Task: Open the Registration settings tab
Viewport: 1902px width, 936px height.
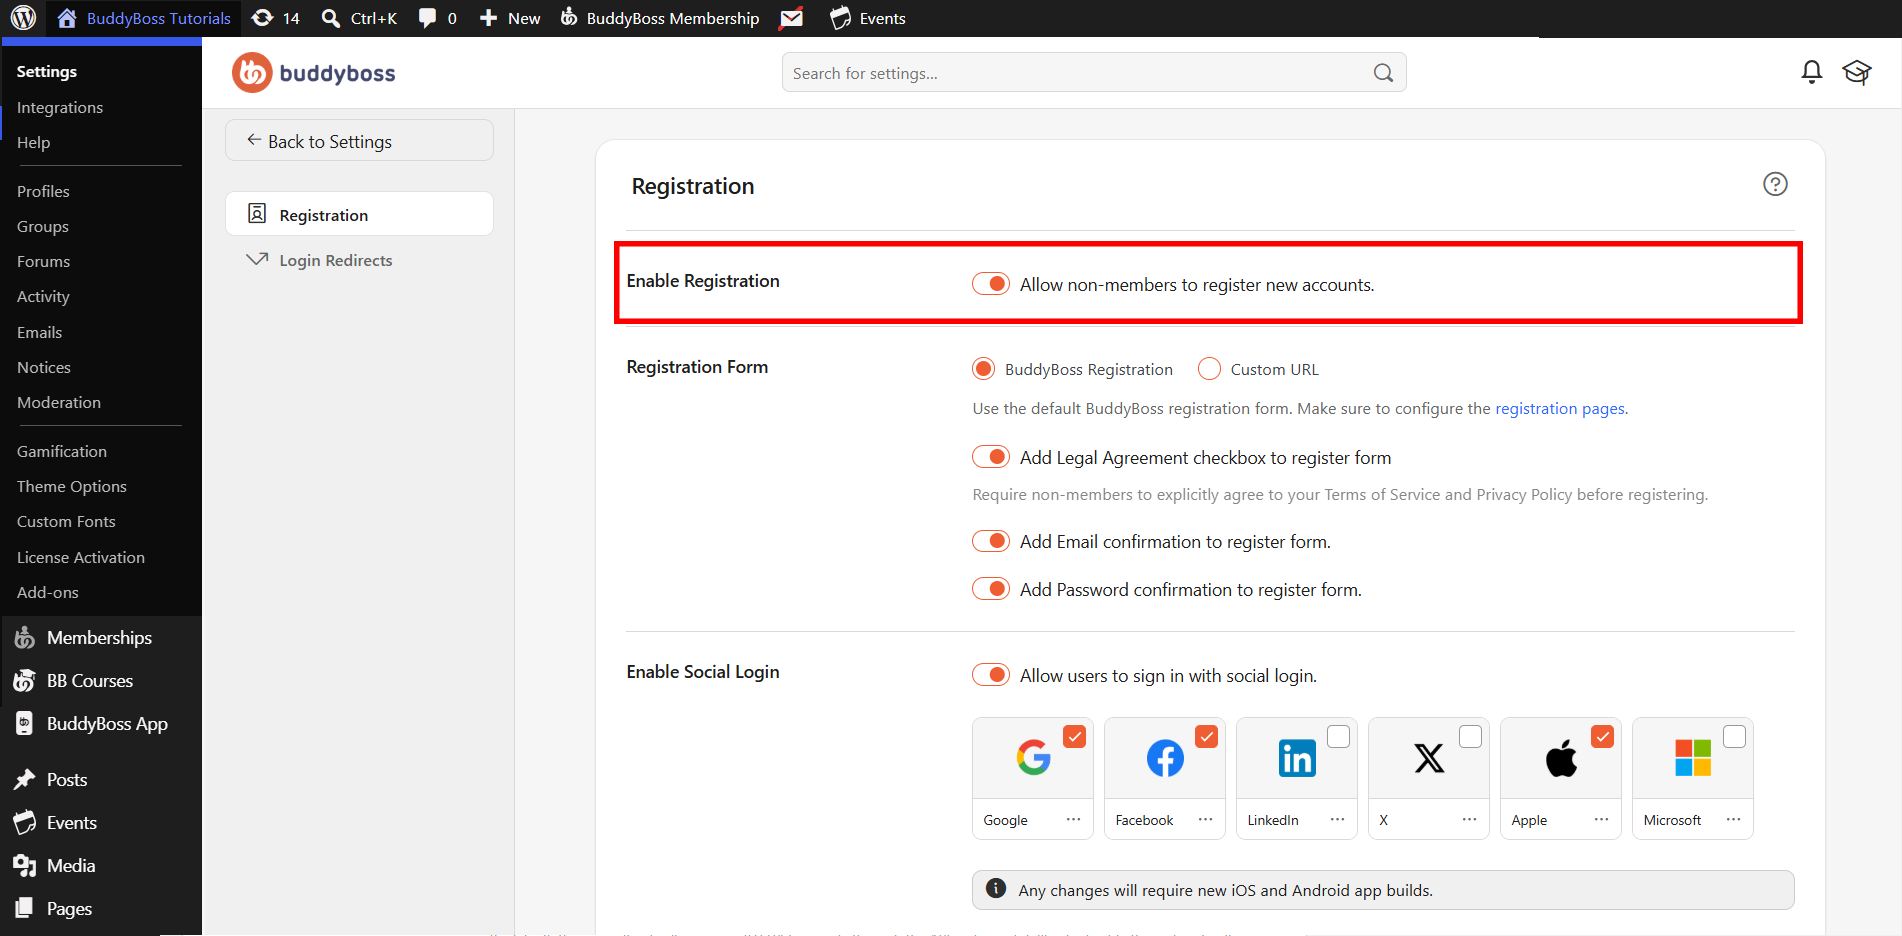Action: point(359,214)
